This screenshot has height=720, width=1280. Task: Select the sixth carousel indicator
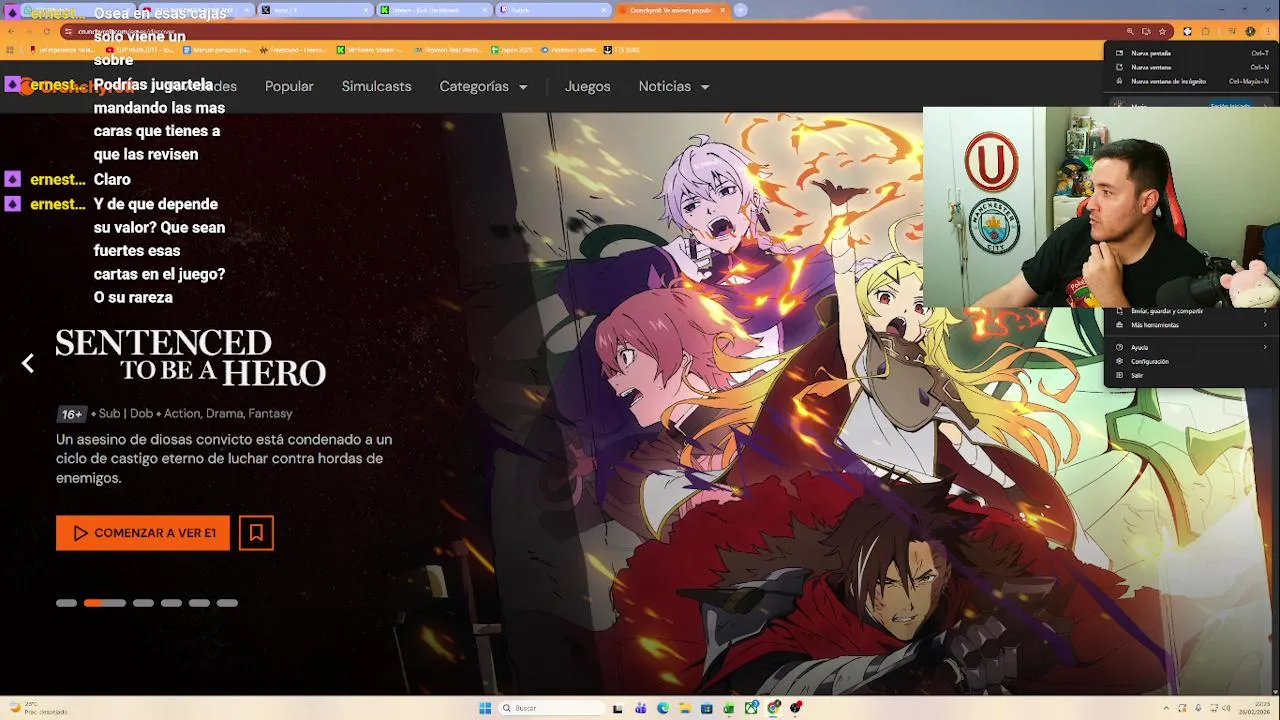tap(227, 603)
